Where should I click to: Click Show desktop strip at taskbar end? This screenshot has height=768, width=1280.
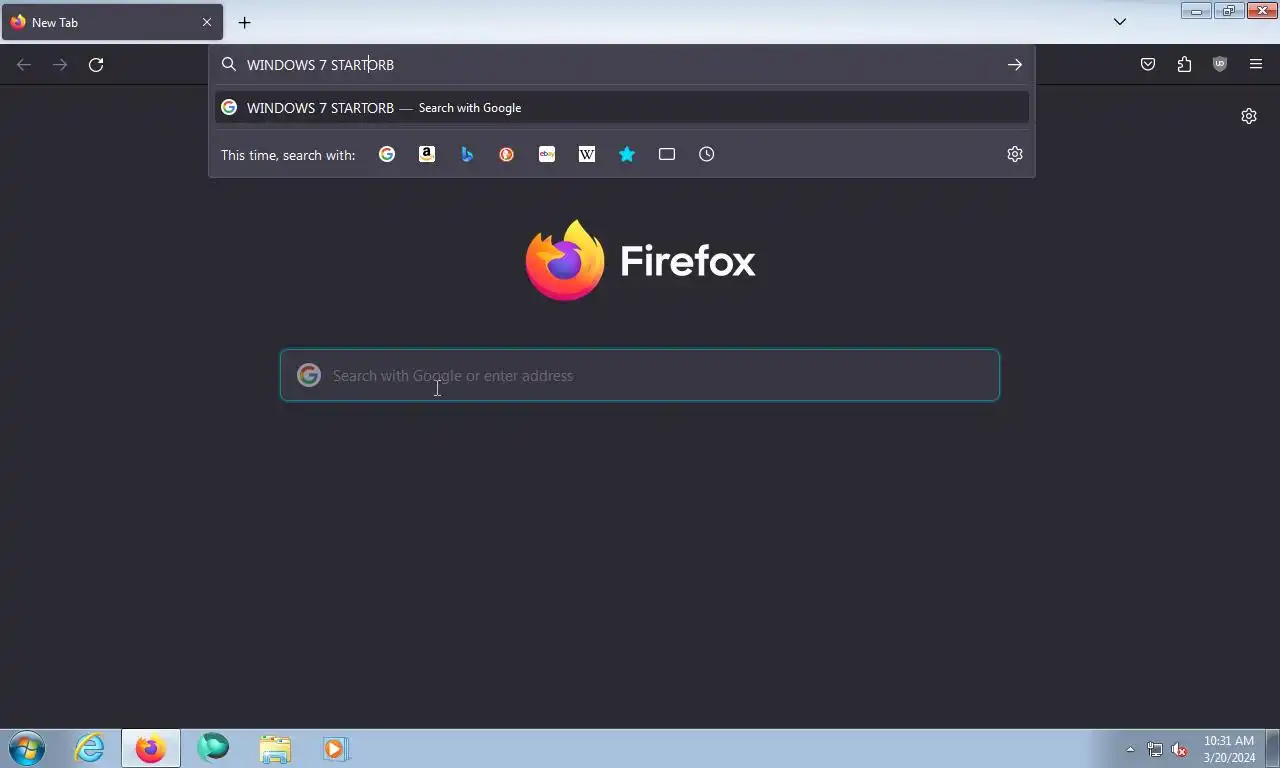click(x=1272, y=749)
